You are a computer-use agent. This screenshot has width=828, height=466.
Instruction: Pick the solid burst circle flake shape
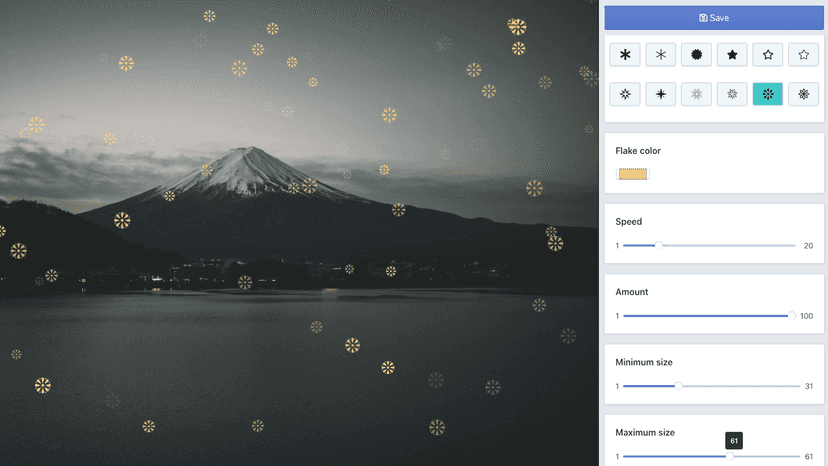pyautogui.click(x=697, y=54)
